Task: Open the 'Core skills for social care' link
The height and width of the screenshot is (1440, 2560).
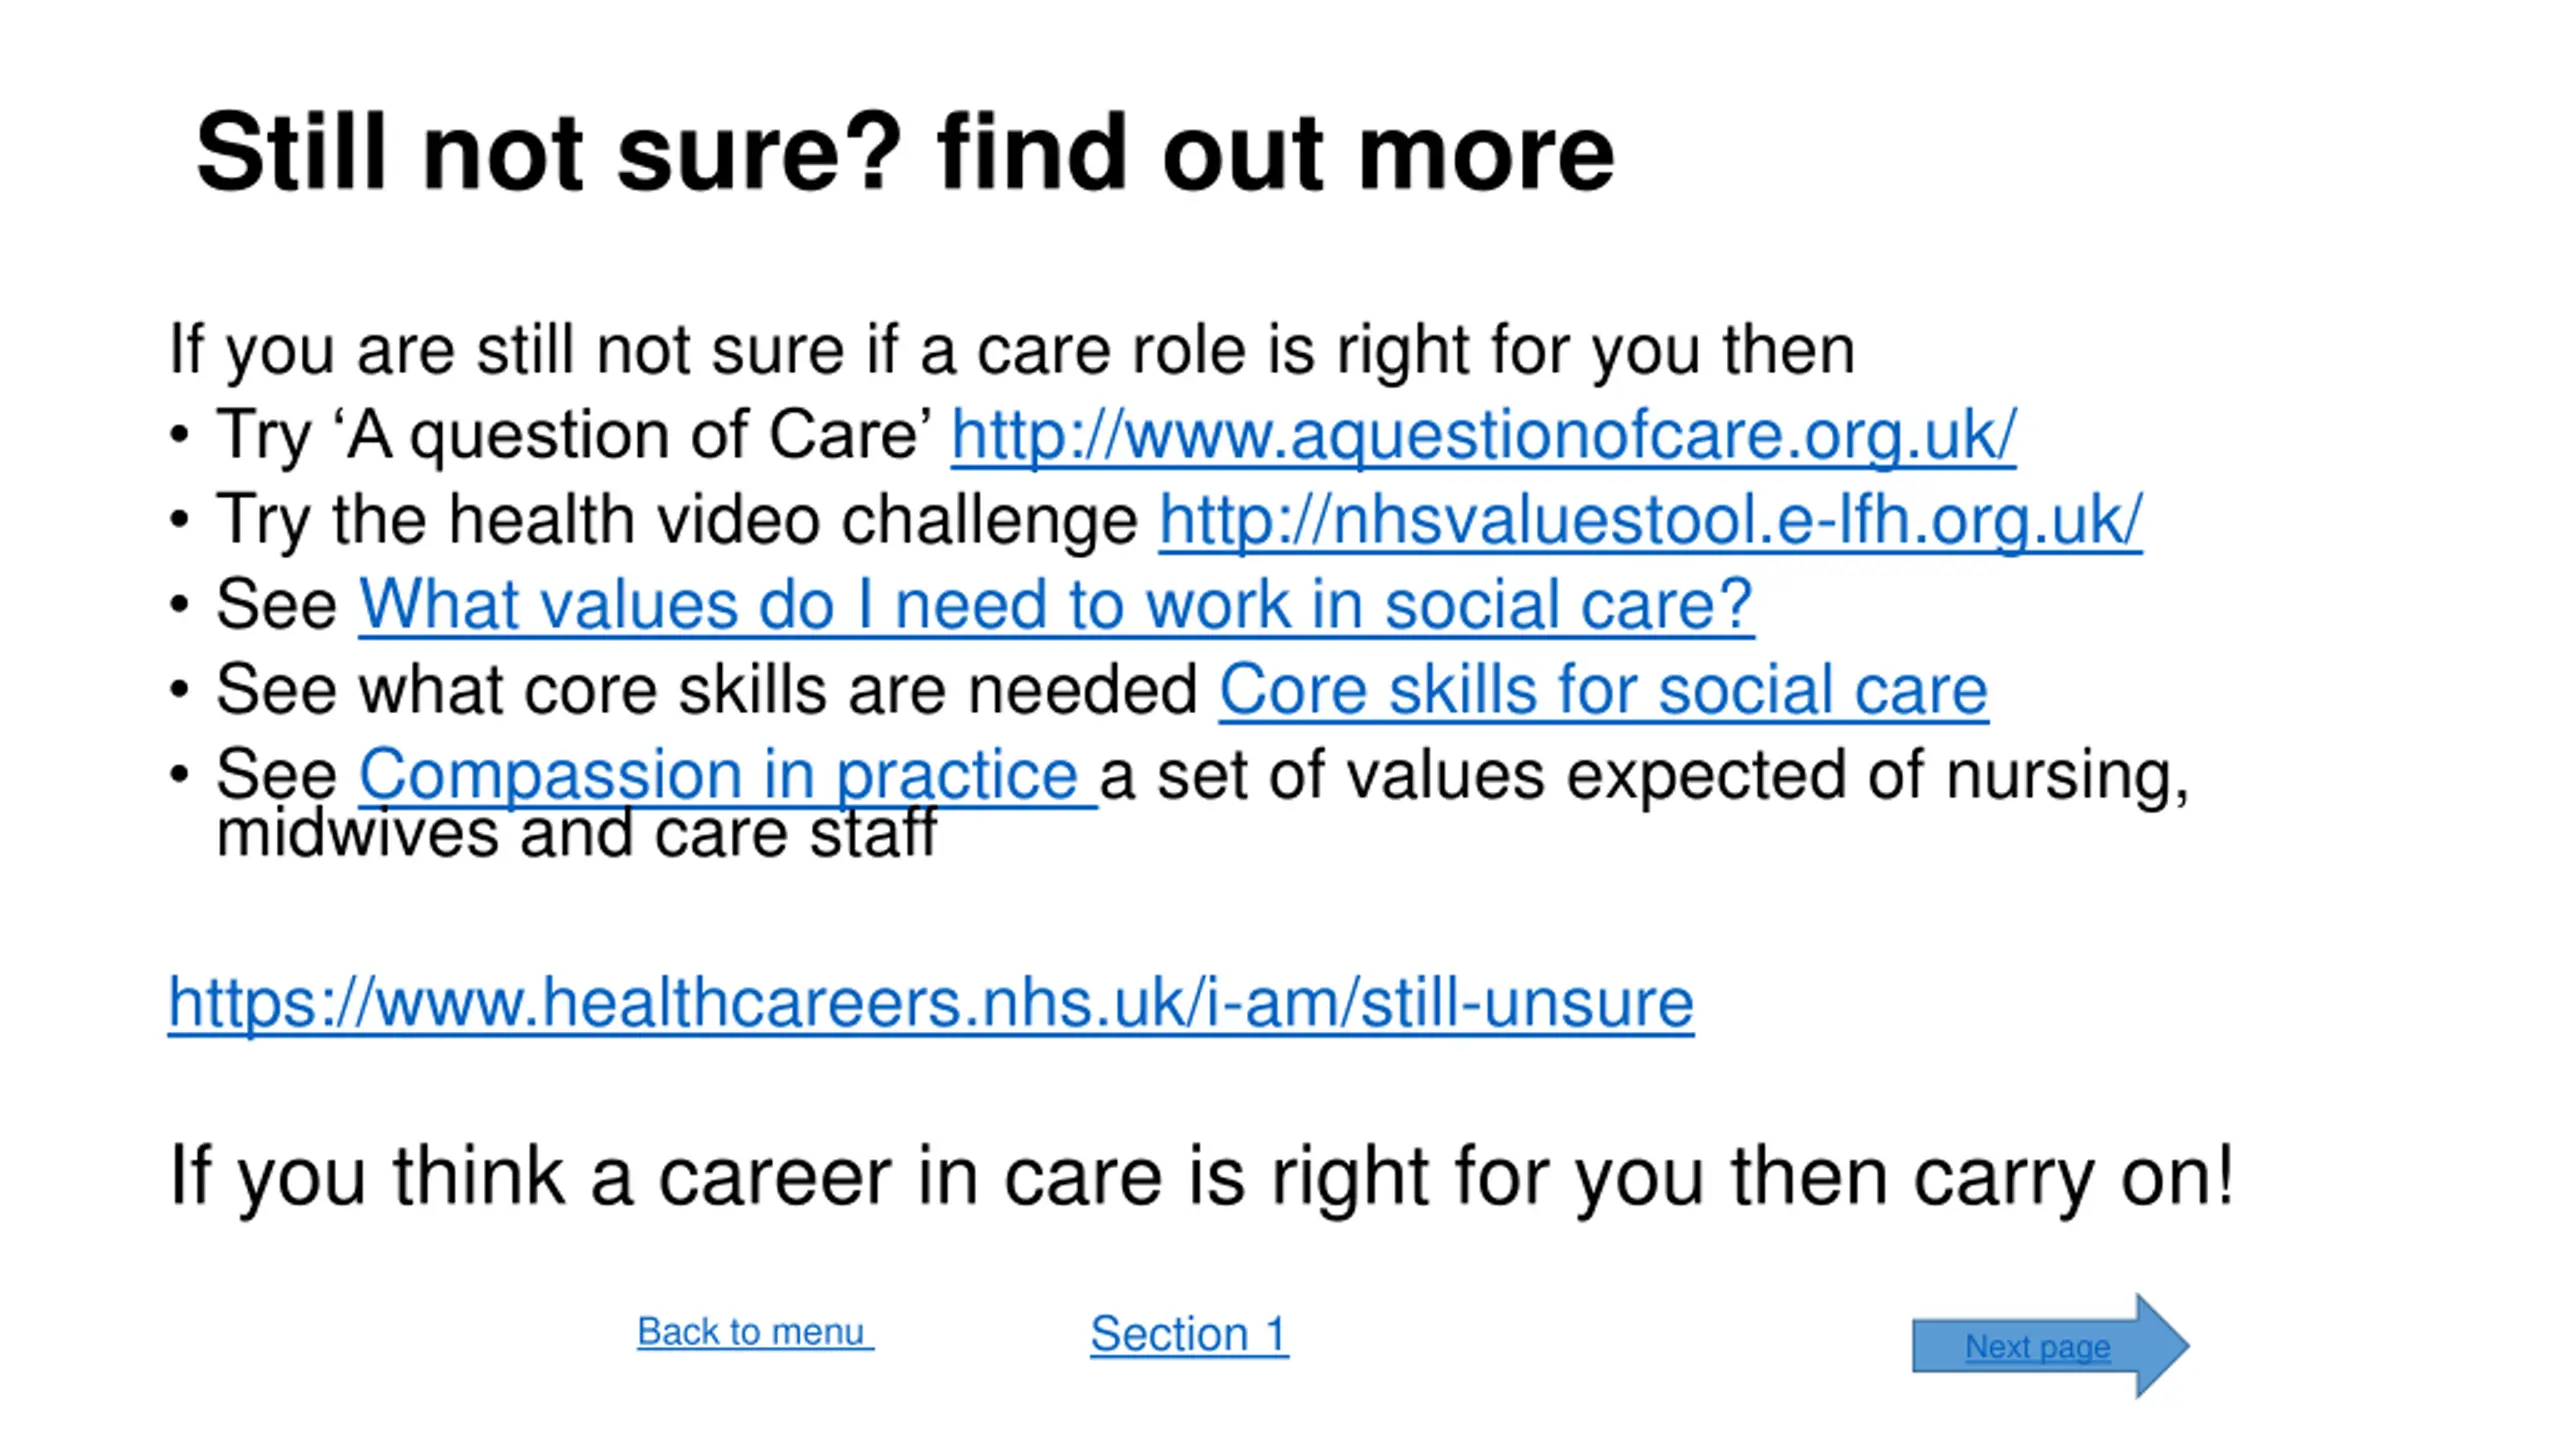Action: pyautogui.click(x=1603, y=691)
